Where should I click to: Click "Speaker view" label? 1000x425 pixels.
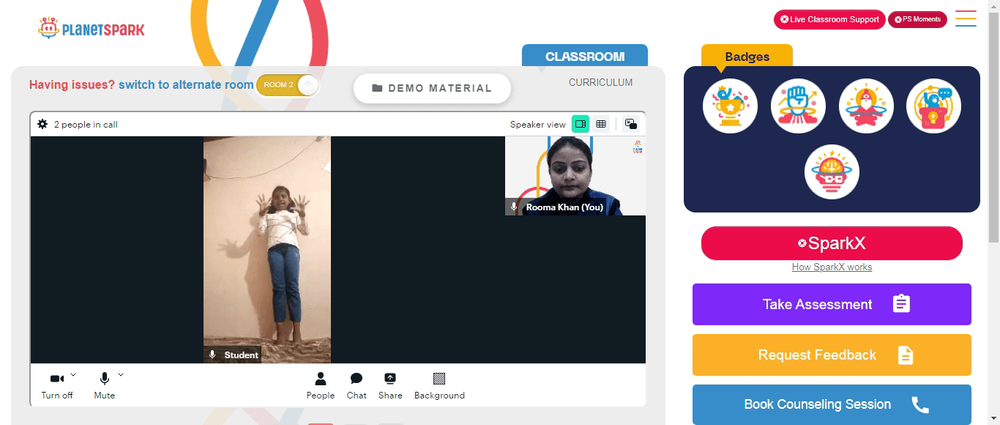coord(538,124)
